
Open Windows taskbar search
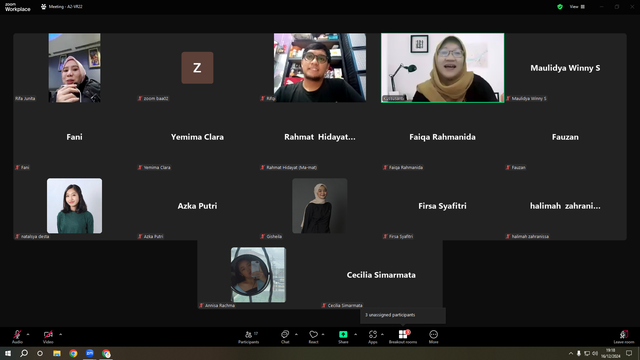24,353
